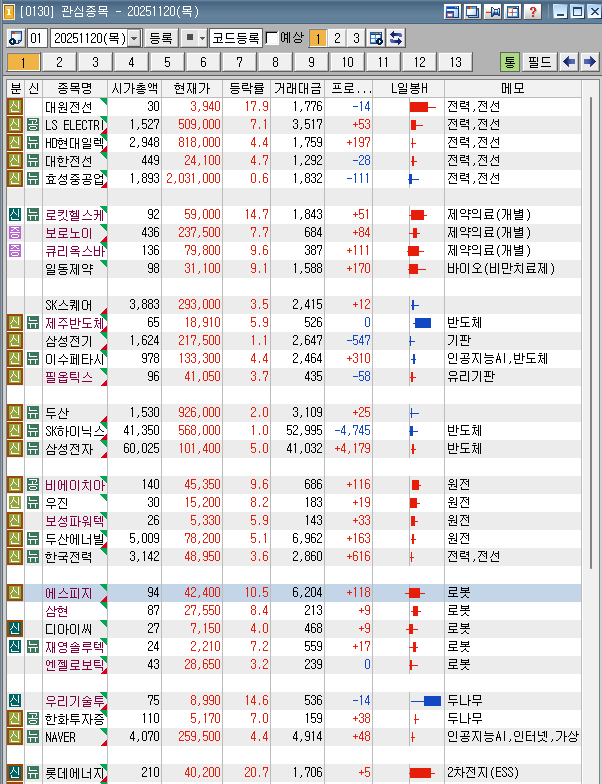Click the 뉴 badge on 로킷헬스케 row
This screenshot has height=784, width=602.
point(32,214)
